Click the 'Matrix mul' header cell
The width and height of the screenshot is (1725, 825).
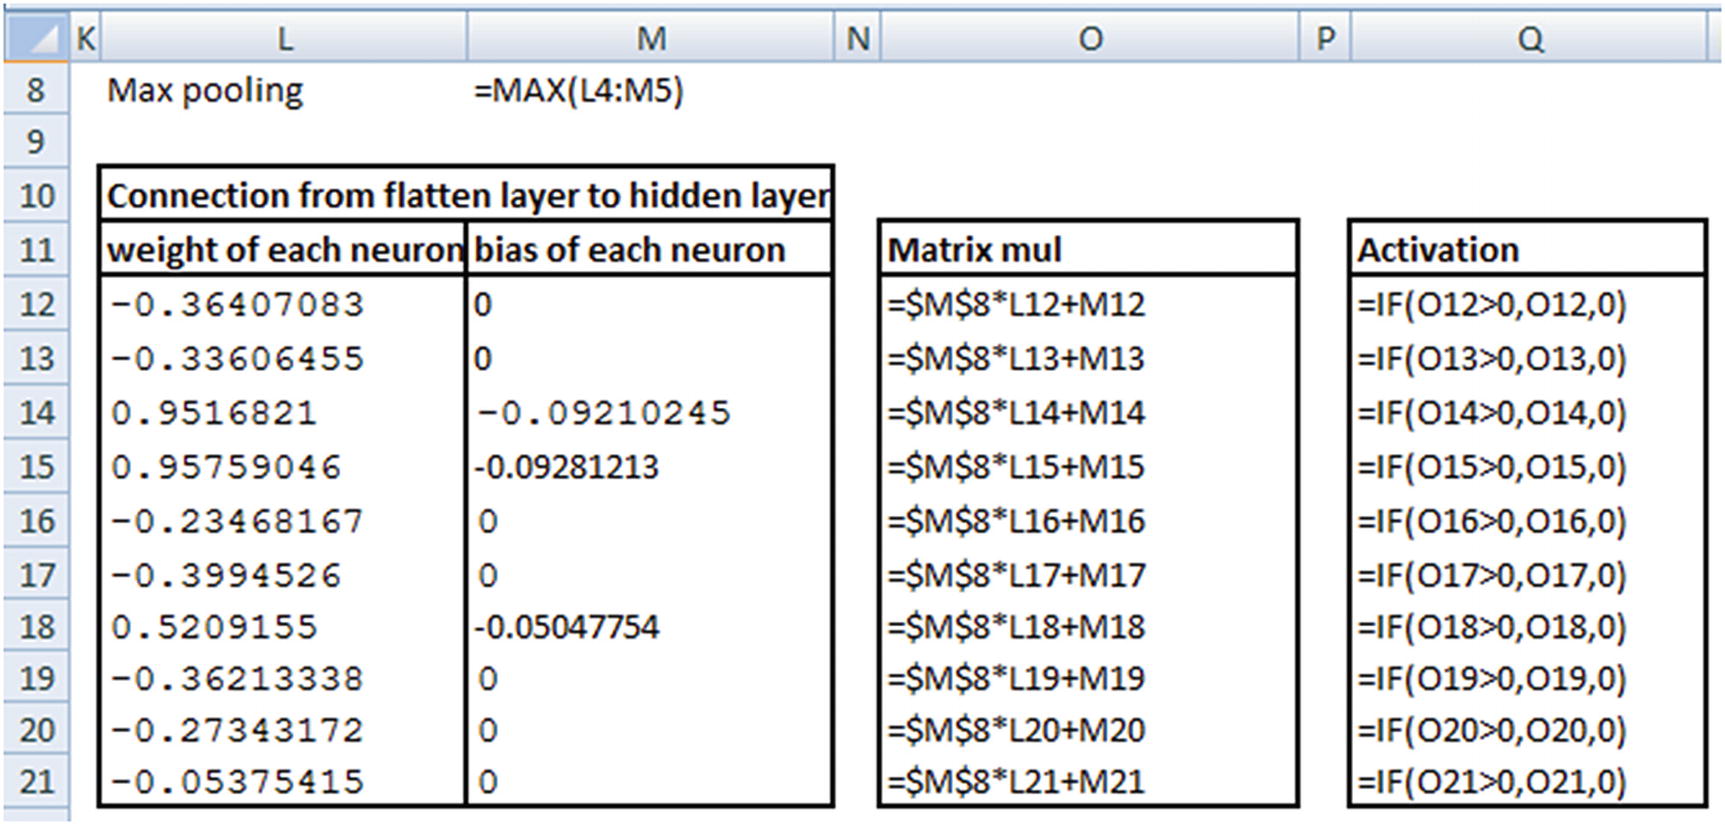tap(1089, 249)
